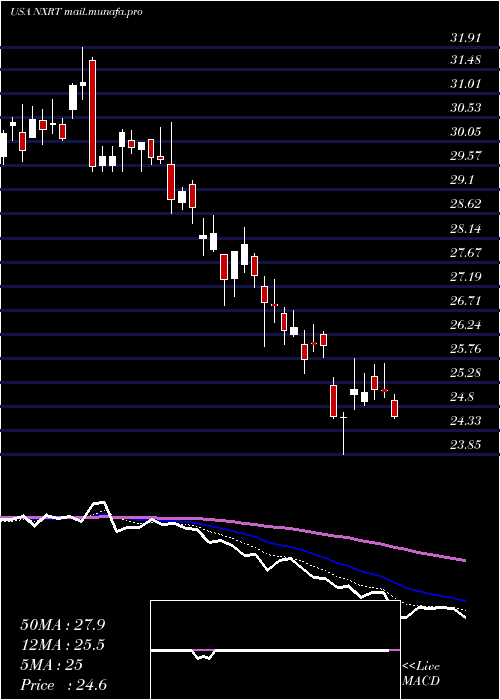This screenshot has height=700, width=500.
Task: Click the 28.14 price axis label
Action: (466, 229)
